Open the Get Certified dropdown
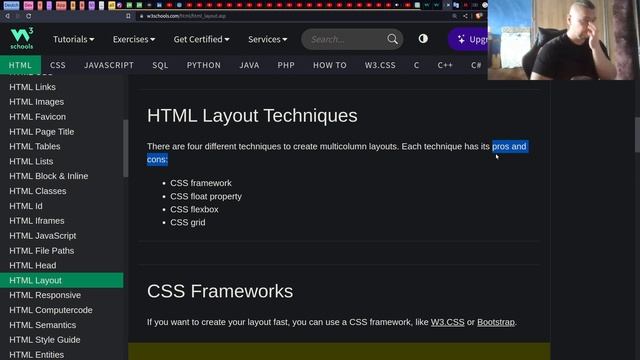Screen dimensions: 640x360 [x=201, y=39]
